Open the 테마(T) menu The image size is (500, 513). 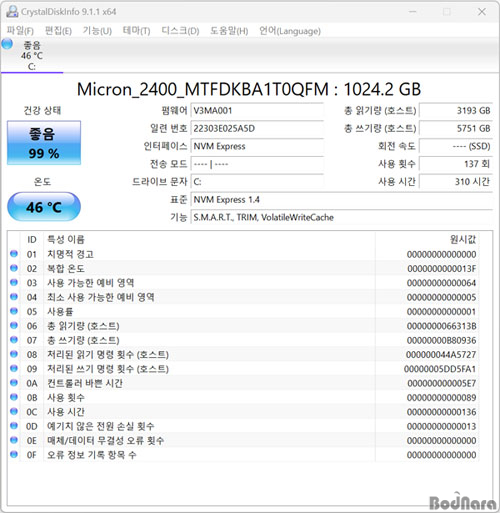(x=136, y=31)
